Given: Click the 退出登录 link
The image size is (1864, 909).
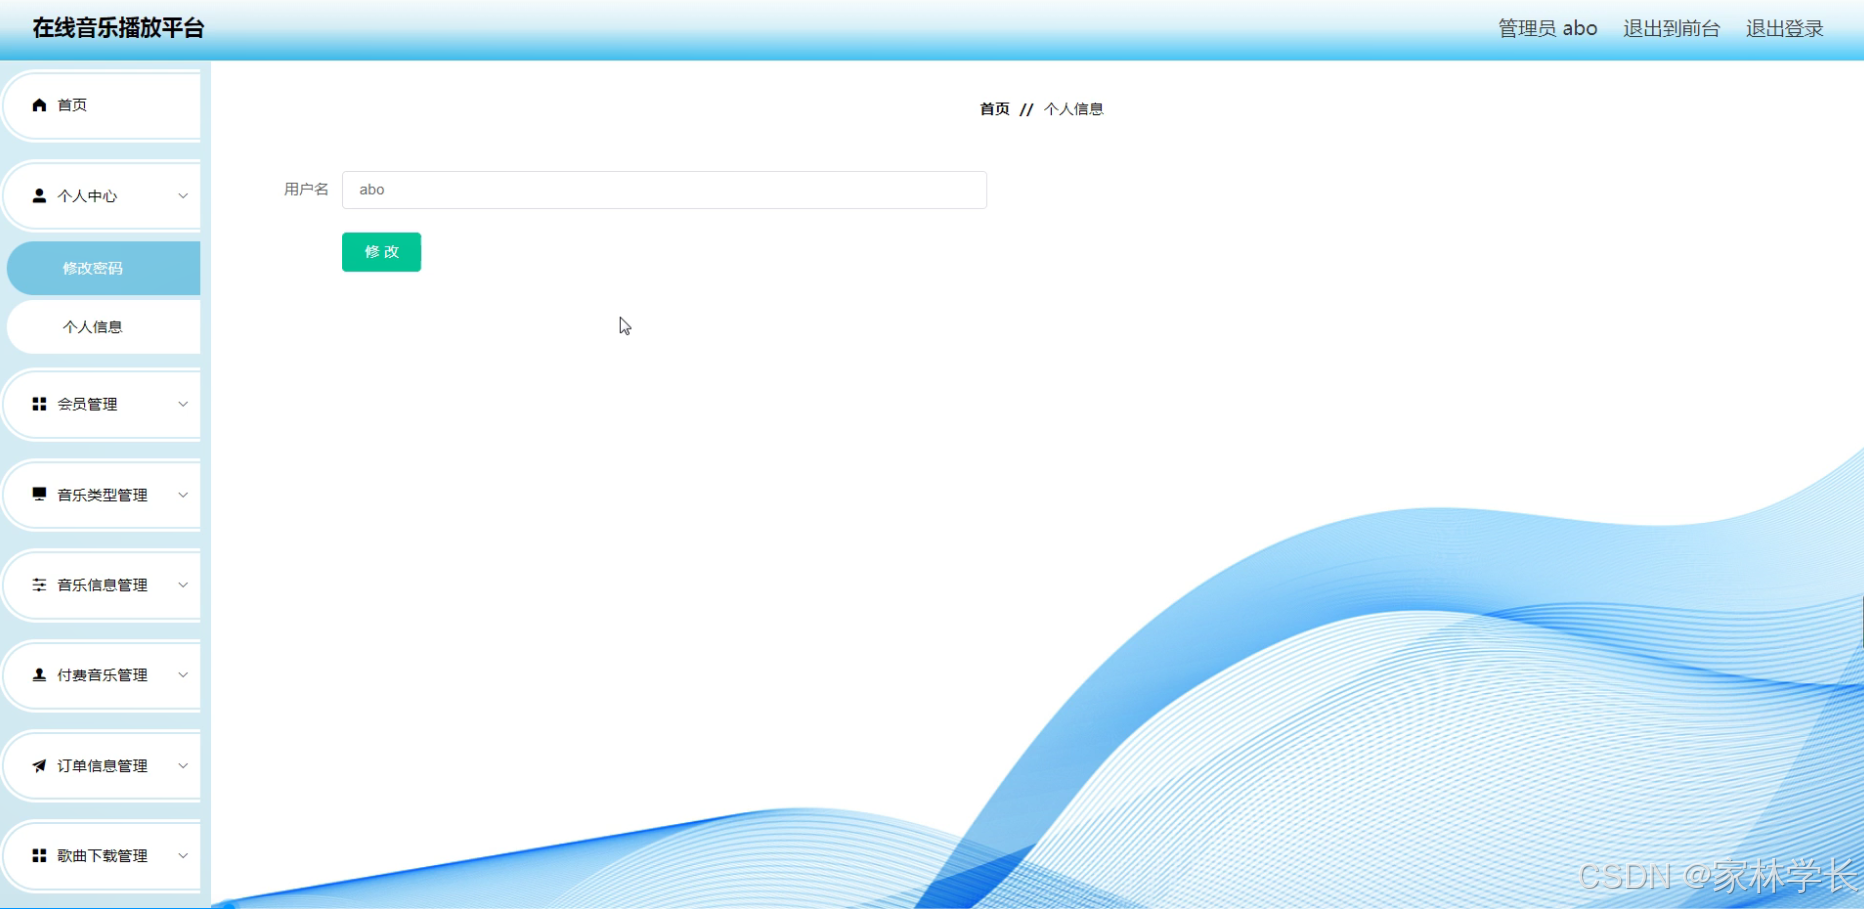Looking at the screenshot, I should (x=1785, y=29).
